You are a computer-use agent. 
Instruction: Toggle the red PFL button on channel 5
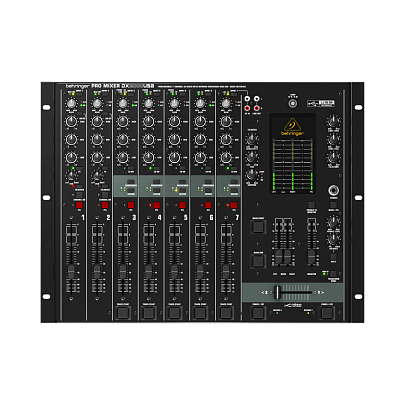[x=182, y=205]
